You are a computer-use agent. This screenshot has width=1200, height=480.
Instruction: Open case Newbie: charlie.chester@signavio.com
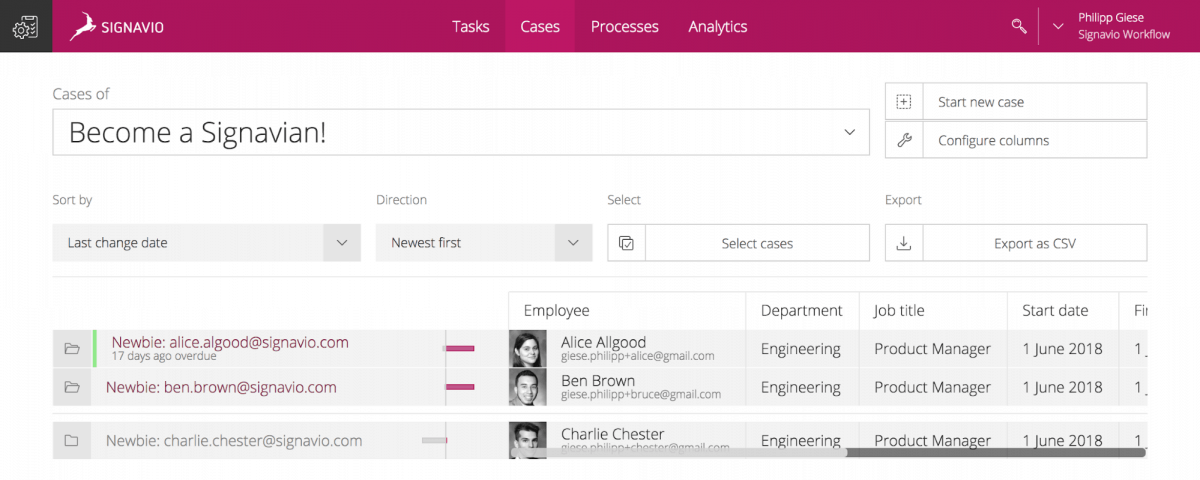pos(234,441)
